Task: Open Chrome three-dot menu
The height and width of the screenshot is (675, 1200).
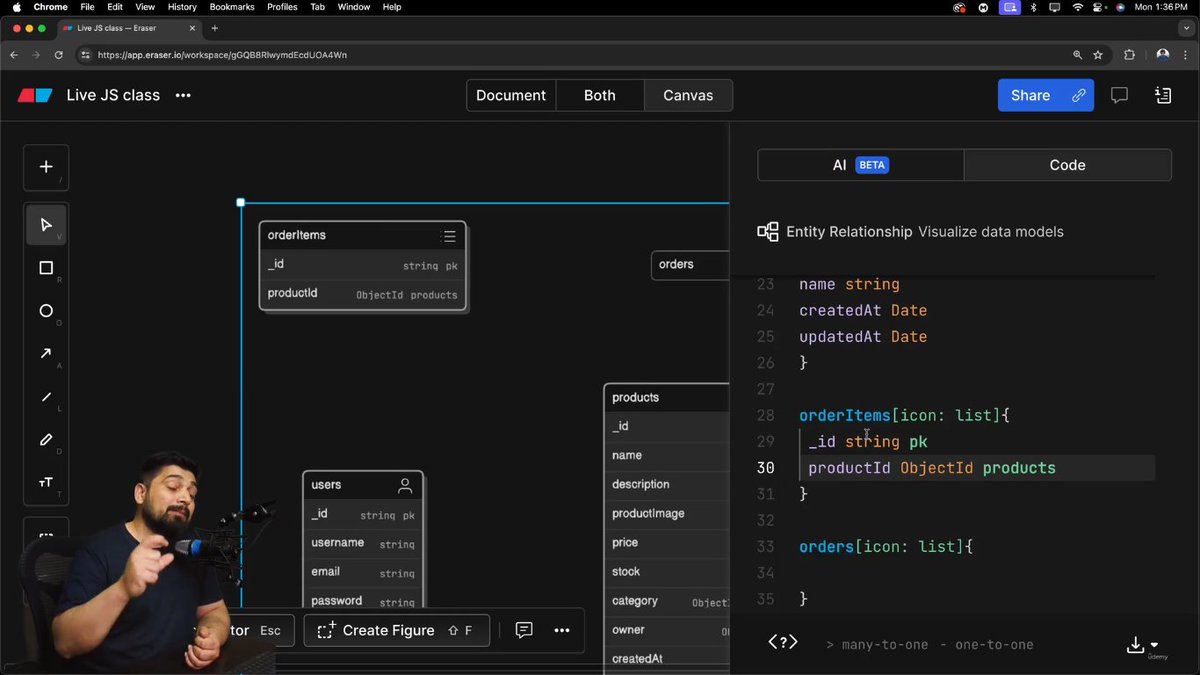Action: pos(1184,55)
